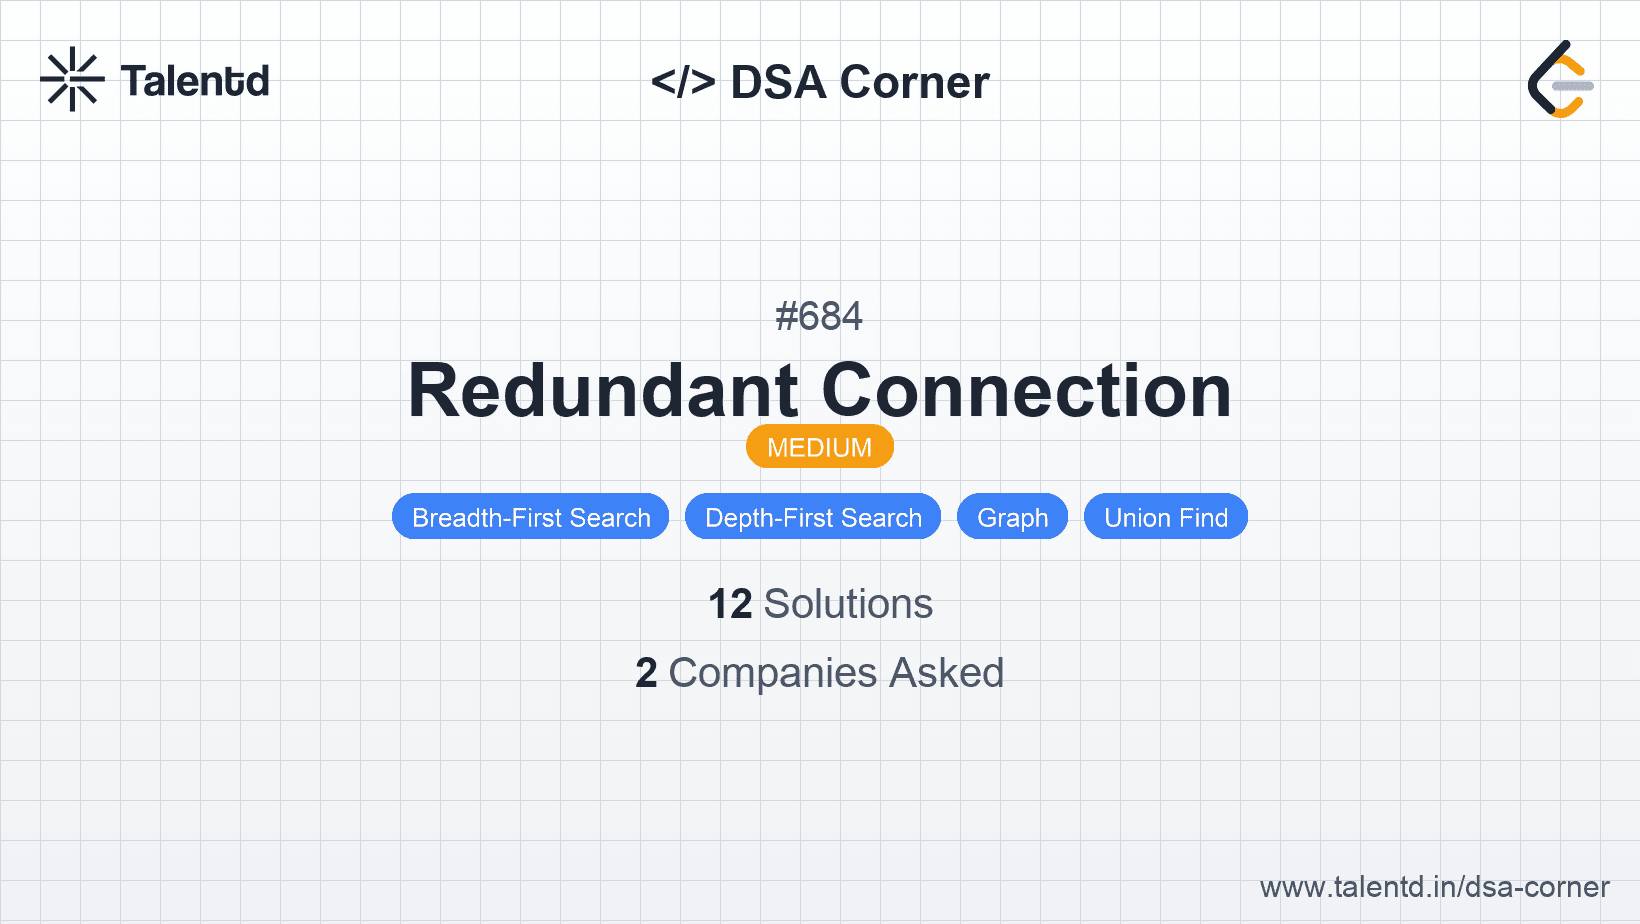The height and width of the screenshot is (924, 1640).
Task: Click the bold 2 companies count
Action: point(646,673)
